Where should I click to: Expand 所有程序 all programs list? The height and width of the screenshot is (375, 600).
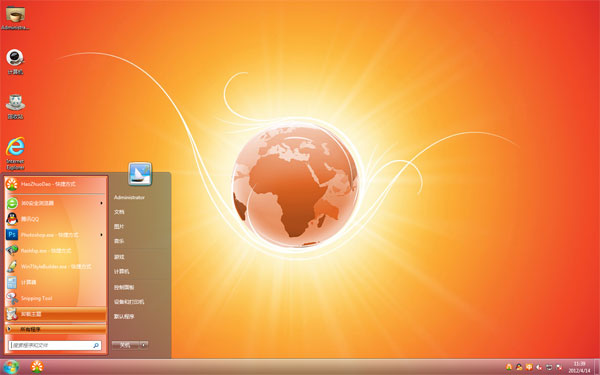pyautogui.click(x=55, y=329)
